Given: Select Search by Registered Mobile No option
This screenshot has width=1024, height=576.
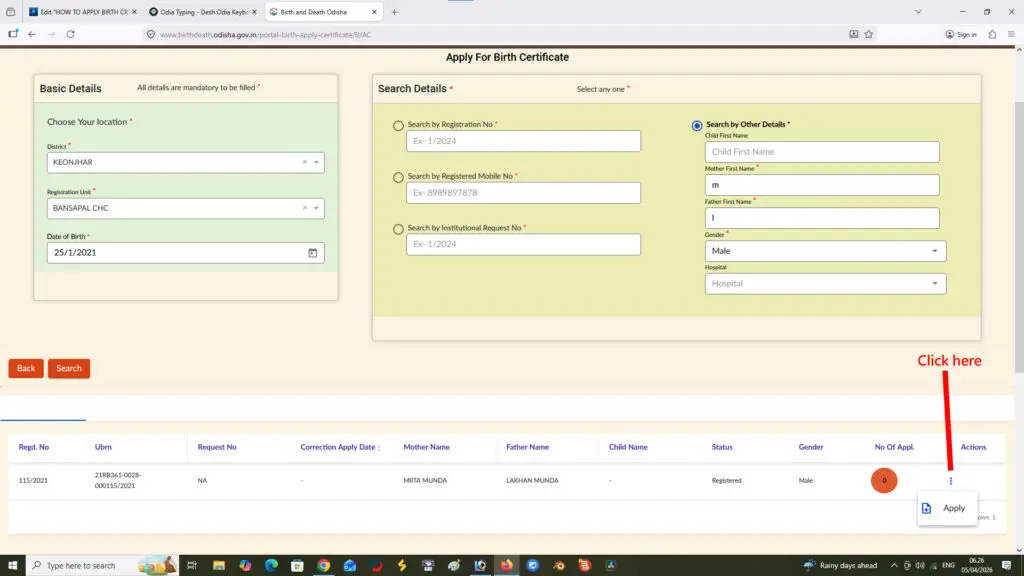Looking at the screenshot, I should pyautogui.click(x=399, y=177).
